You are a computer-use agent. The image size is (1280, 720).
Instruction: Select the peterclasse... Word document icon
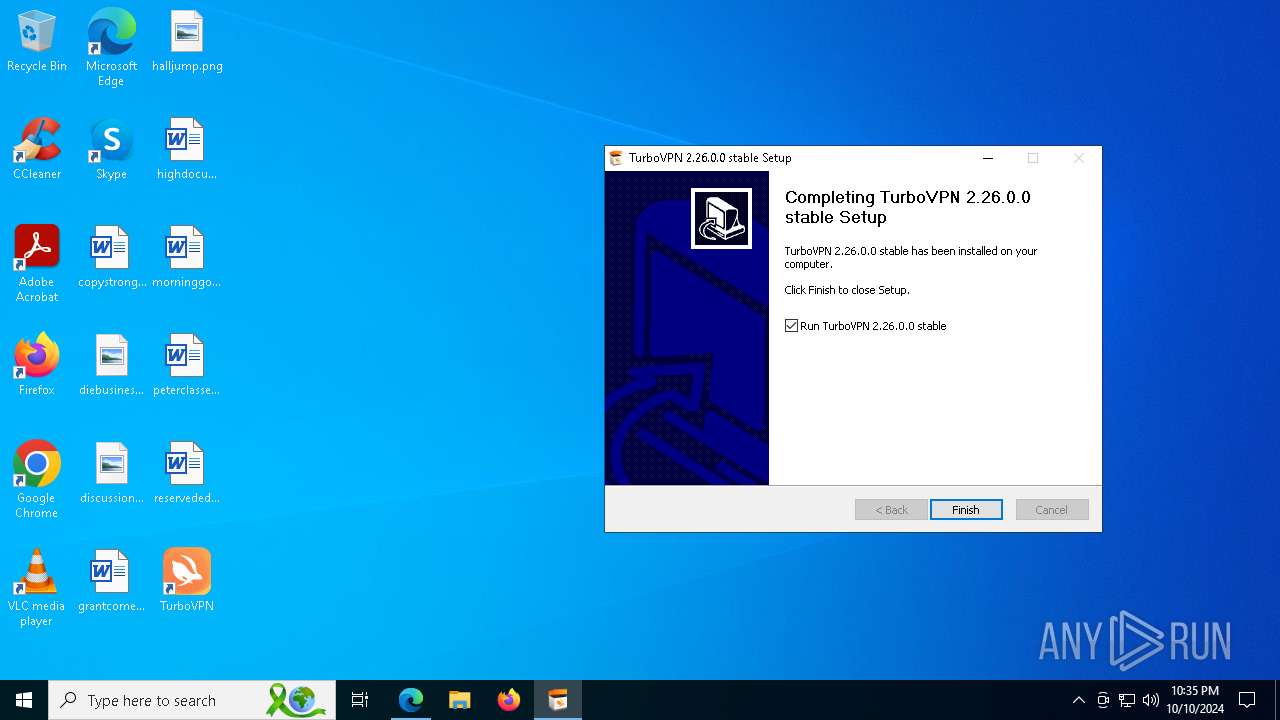click(186, 366)
